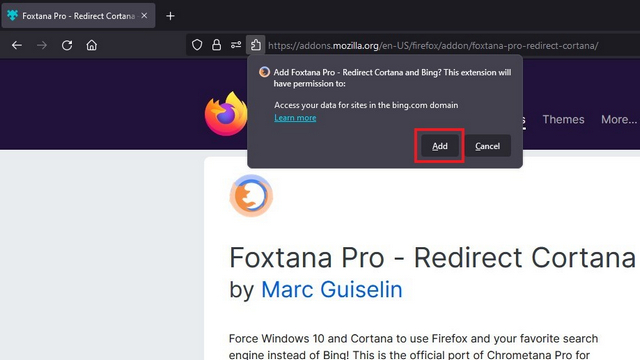Click the Firefox logo on the add-ons page
Viewport: 640px width, 360px height.
[x=226, y=114]
